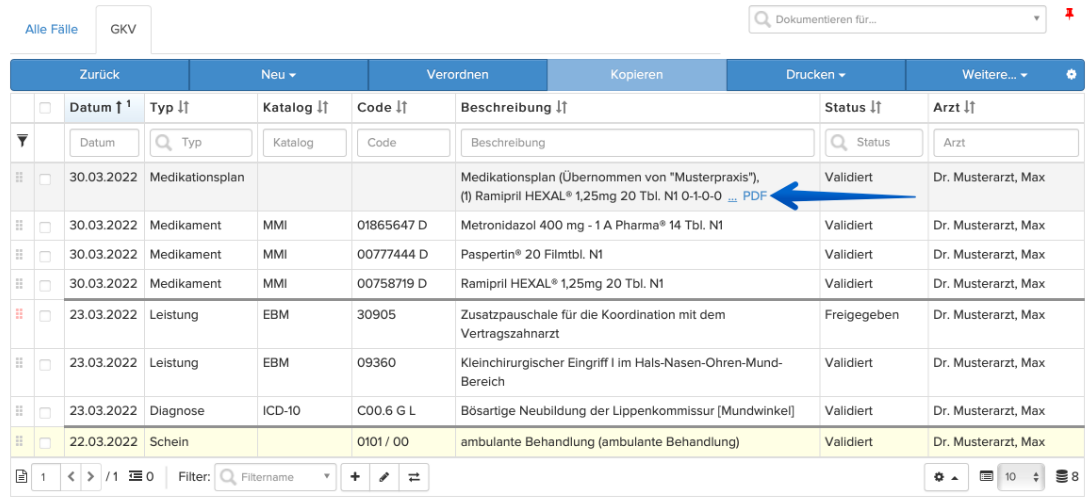Open Dokumentieren für... combo box
Image resolution: width=1091 pixels, height=504 pixels.
pyautogui.click(x=897, y=19)
